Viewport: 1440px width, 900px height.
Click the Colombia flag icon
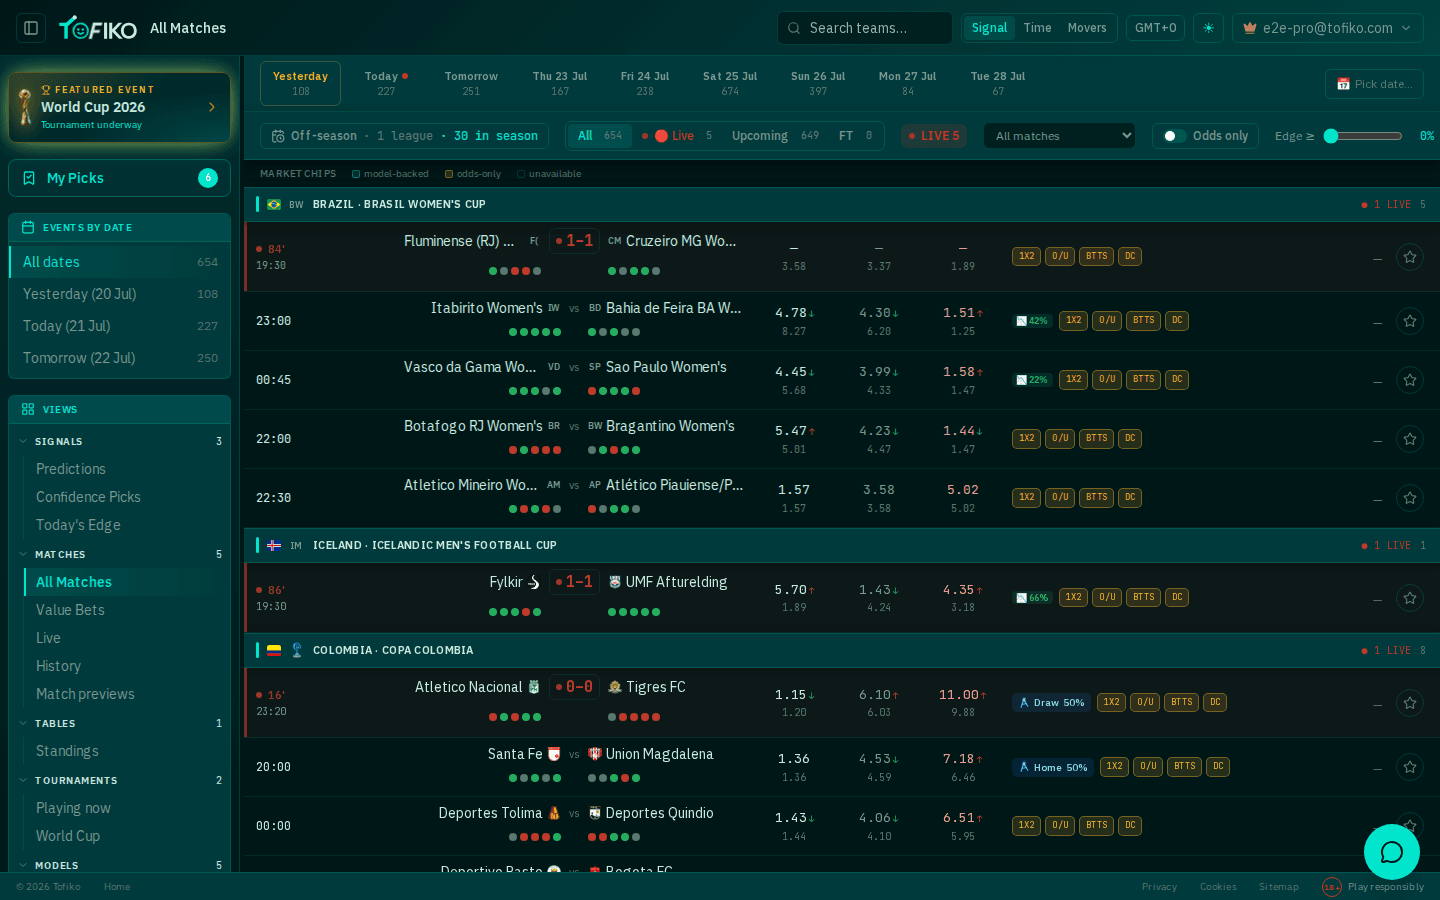274,650
